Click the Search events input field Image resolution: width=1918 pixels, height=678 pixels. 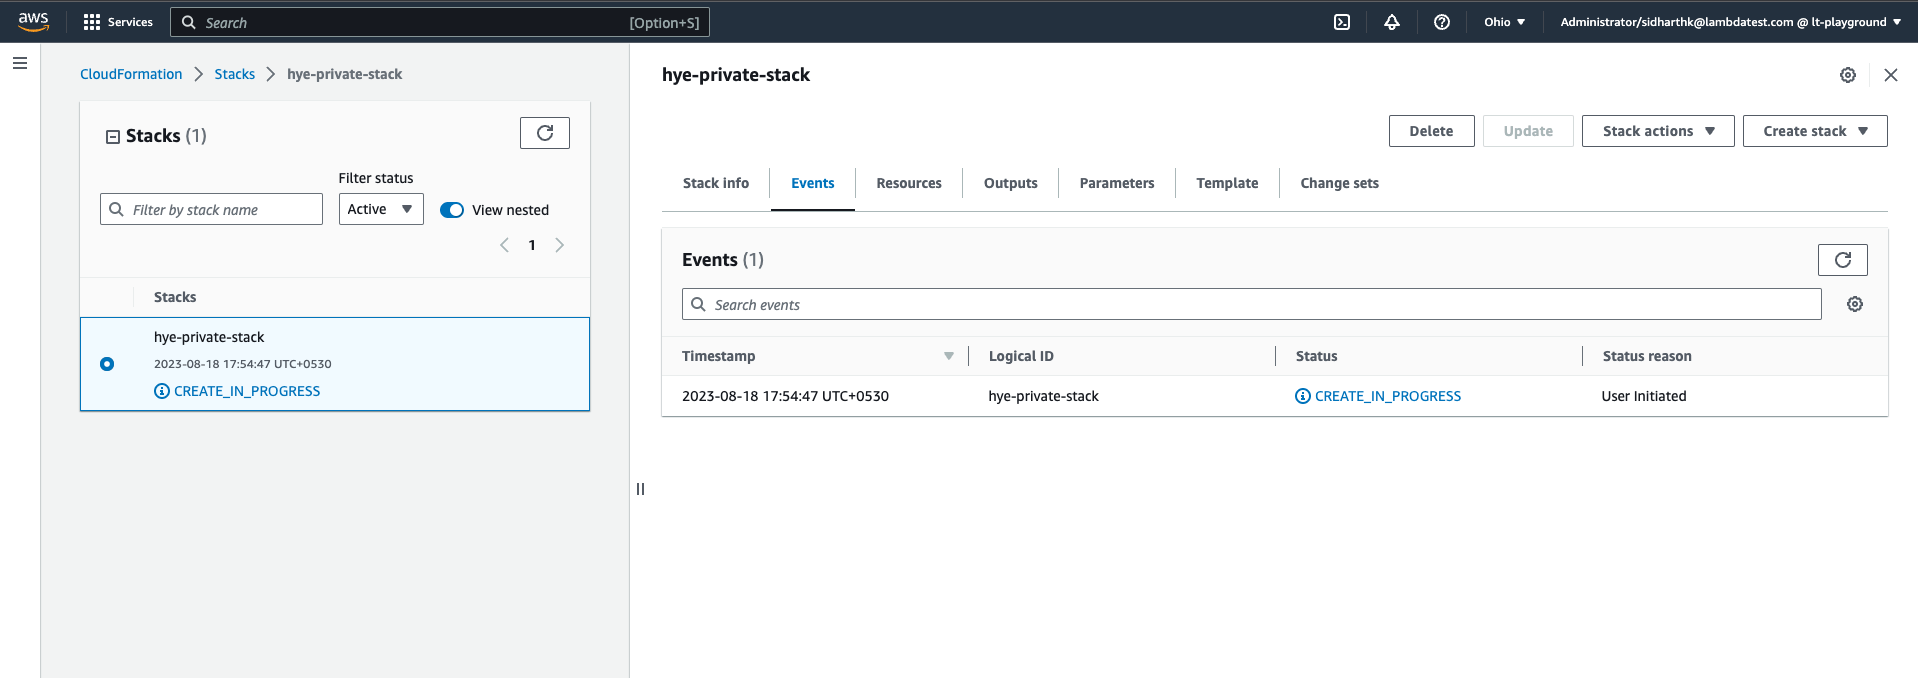[1250, 305]
